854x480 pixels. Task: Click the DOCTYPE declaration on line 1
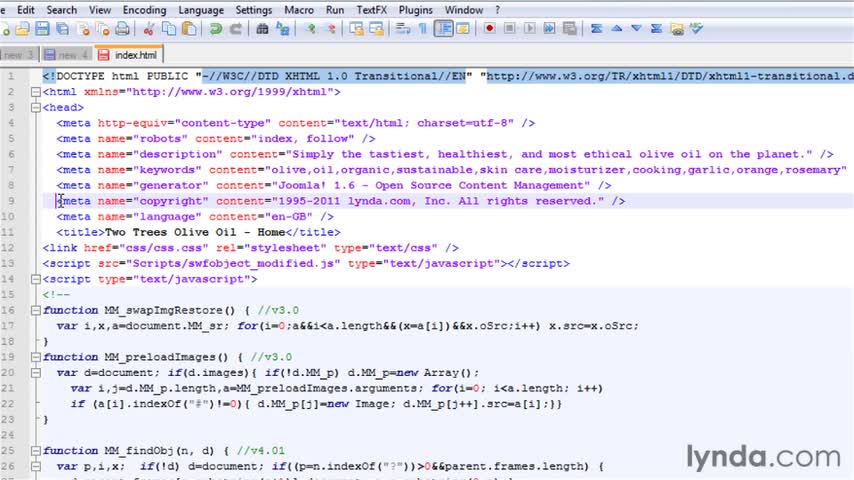tap(448, 76)
